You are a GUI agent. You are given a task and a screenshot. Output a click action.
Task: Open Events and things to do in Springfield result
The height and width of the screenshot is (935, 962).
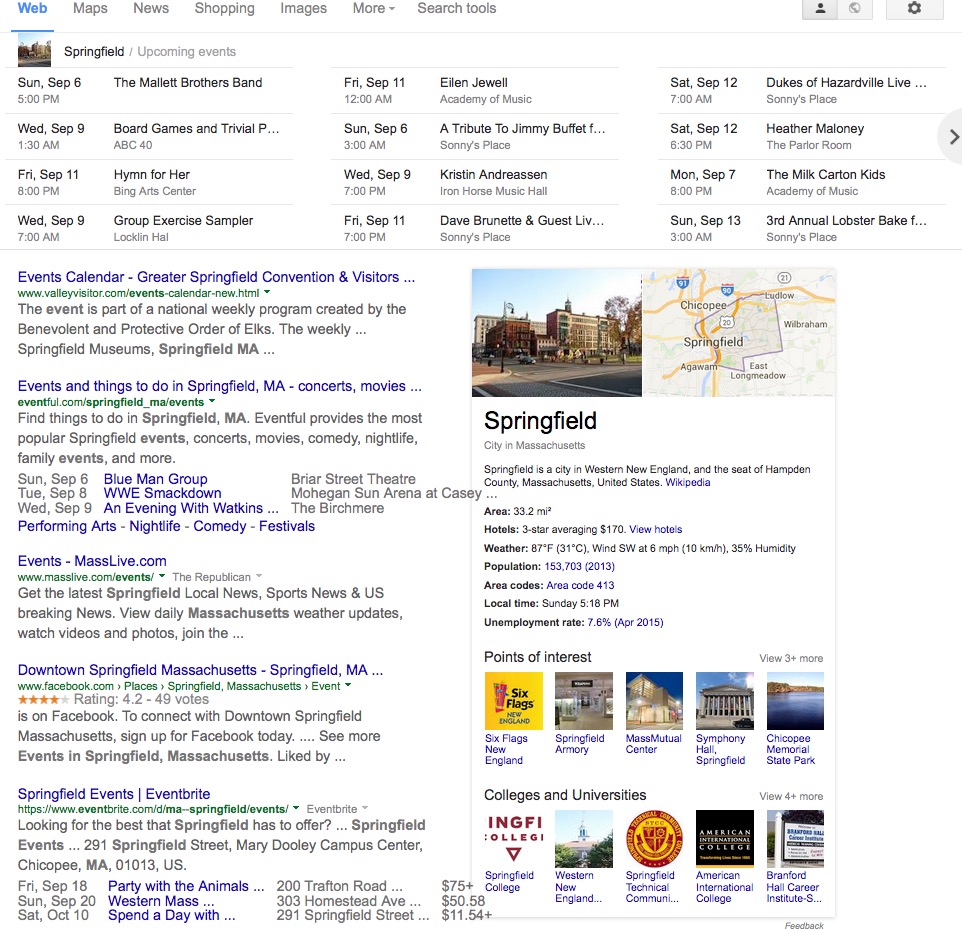pyautogui.click(x=220, y=387)
